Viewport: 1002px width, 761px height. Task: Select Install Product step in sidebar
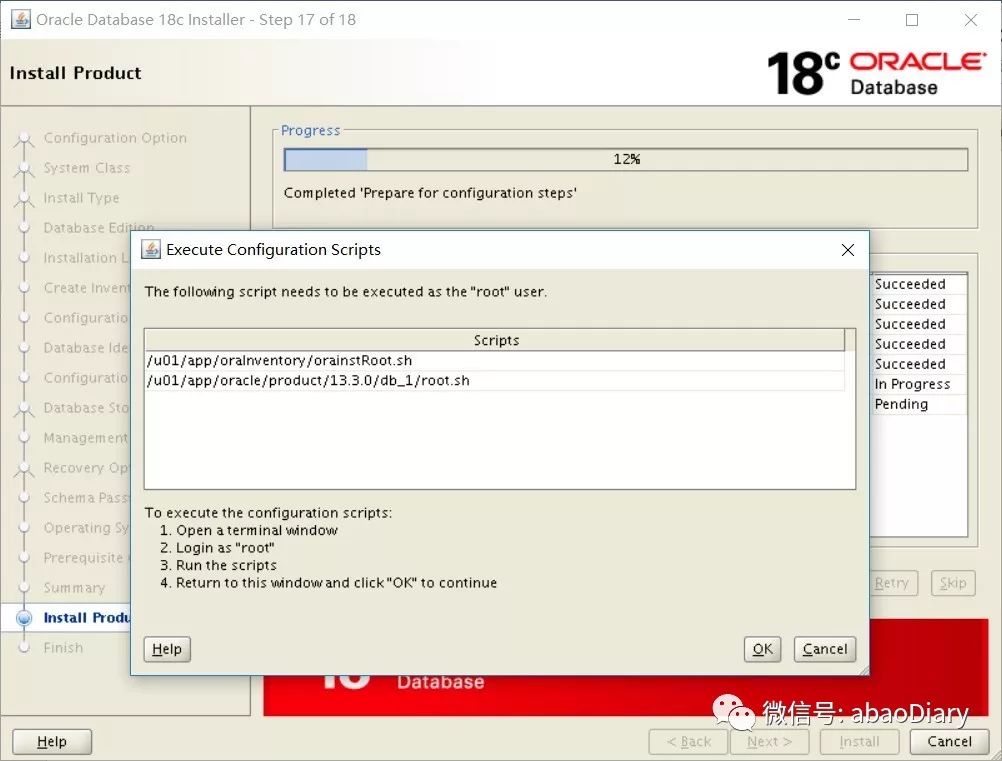click(86, 618)
